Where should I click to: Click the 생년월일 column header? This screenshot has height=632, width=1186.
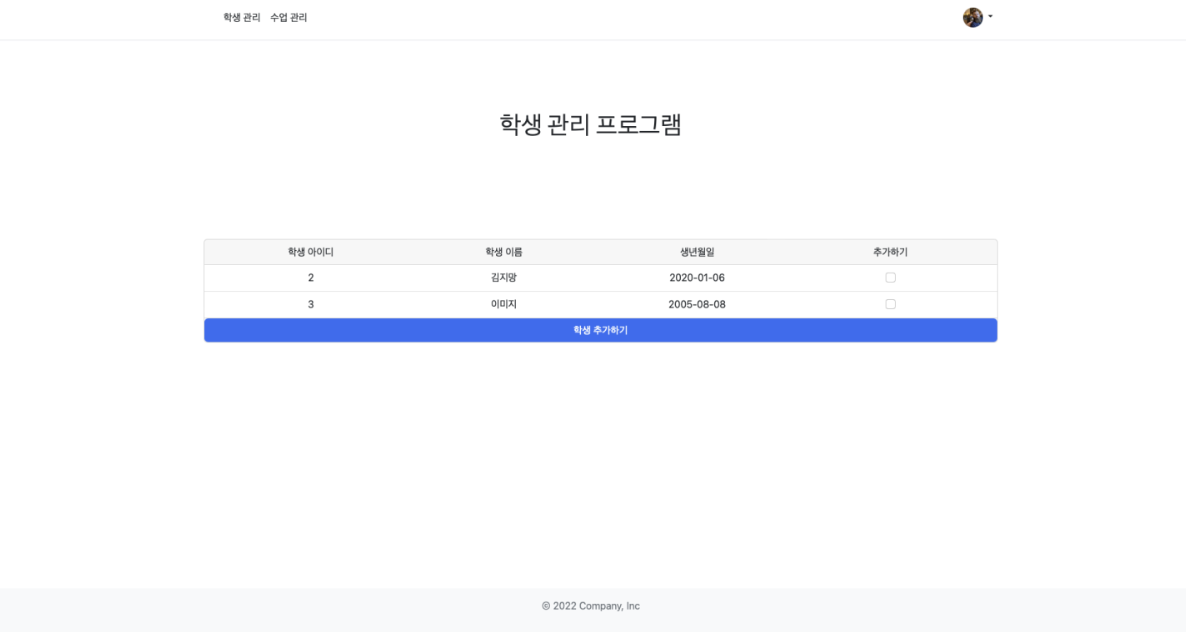point(697,252)
